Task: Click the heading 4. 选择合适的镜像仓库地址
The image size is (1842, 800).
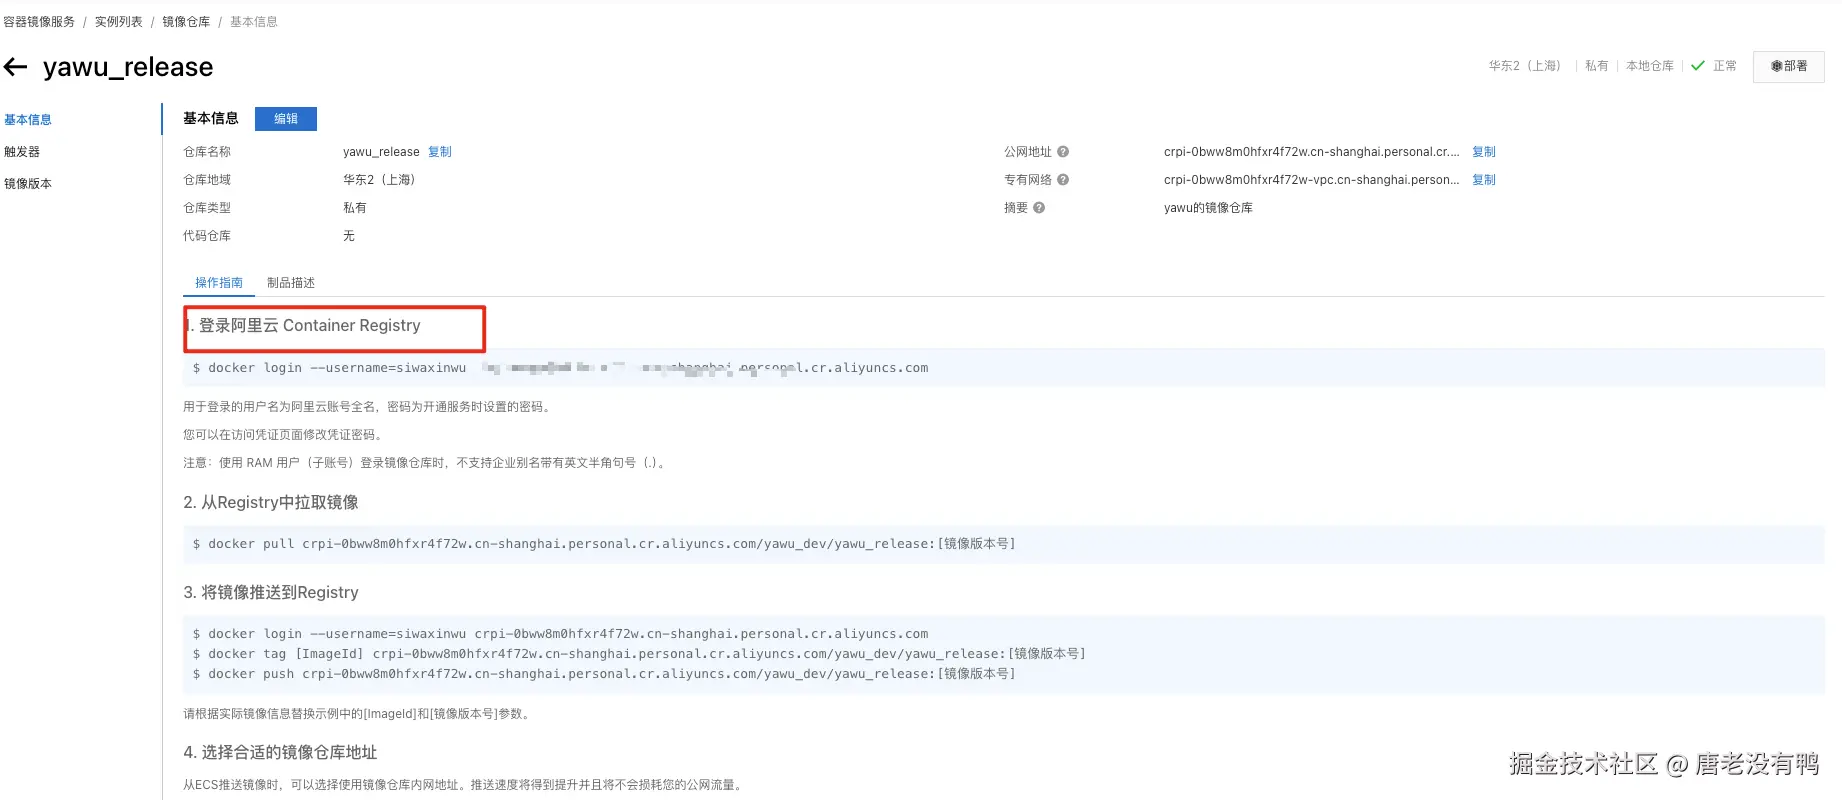Action: click(x=280, y=752)
